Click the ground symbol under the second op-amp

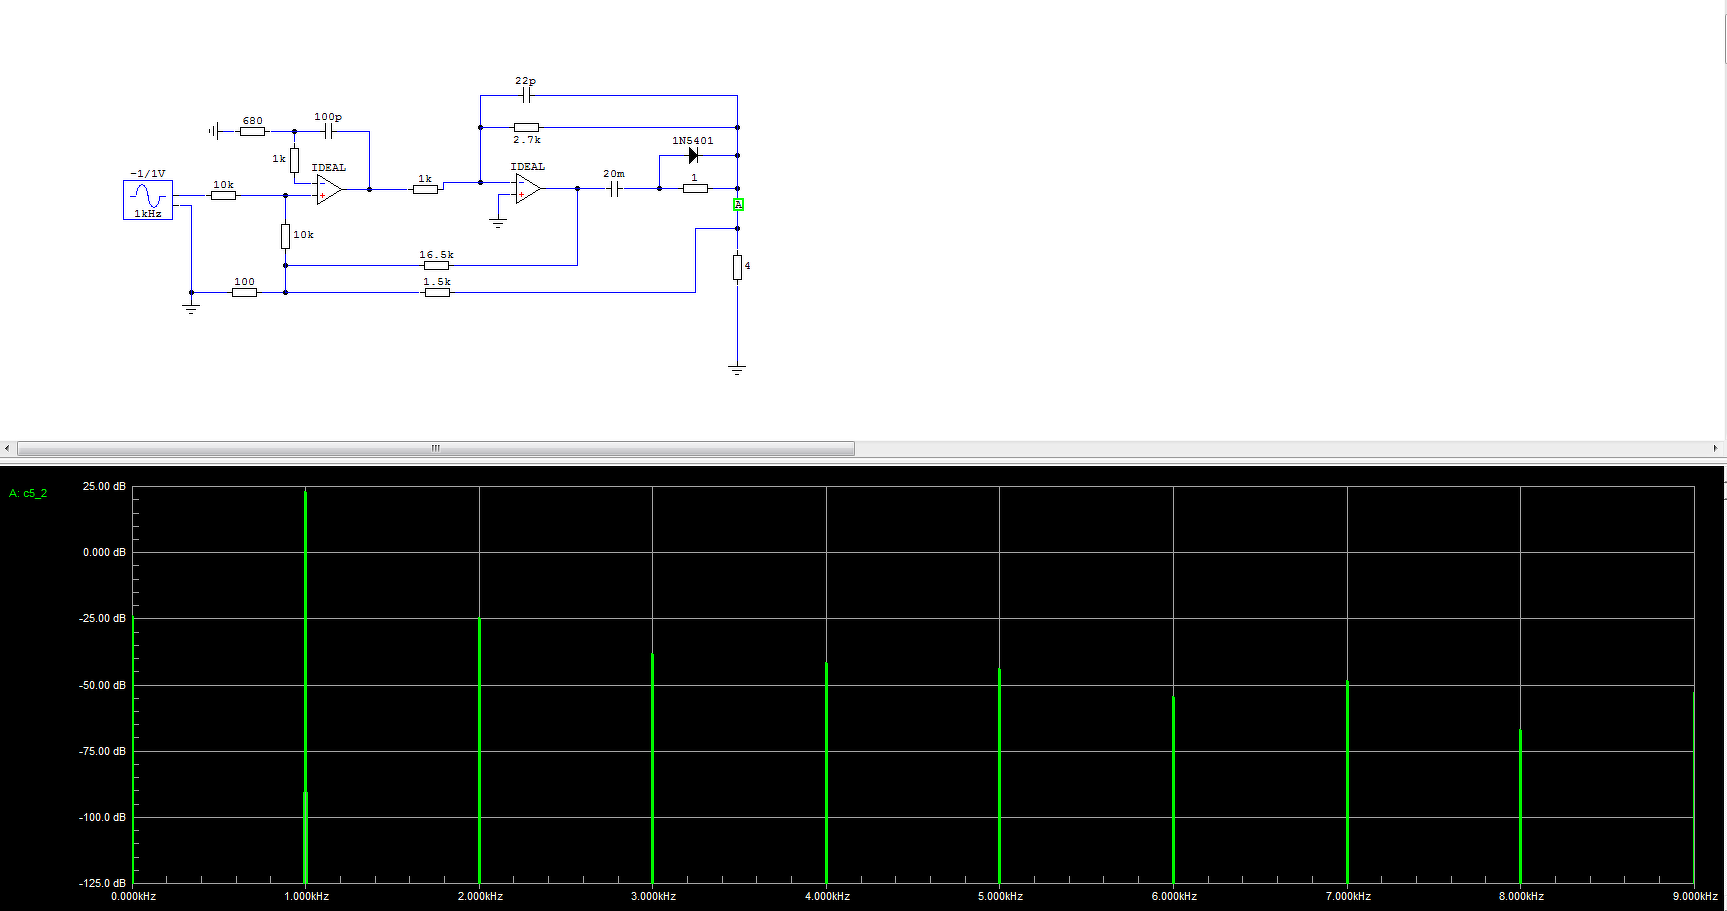(x=498, y=223)
